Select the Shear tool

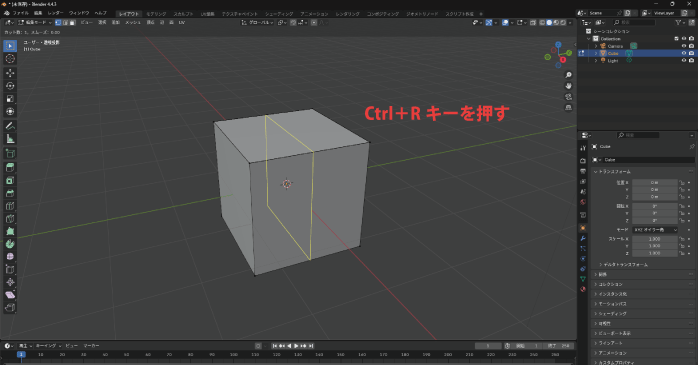tap(10, 295)
